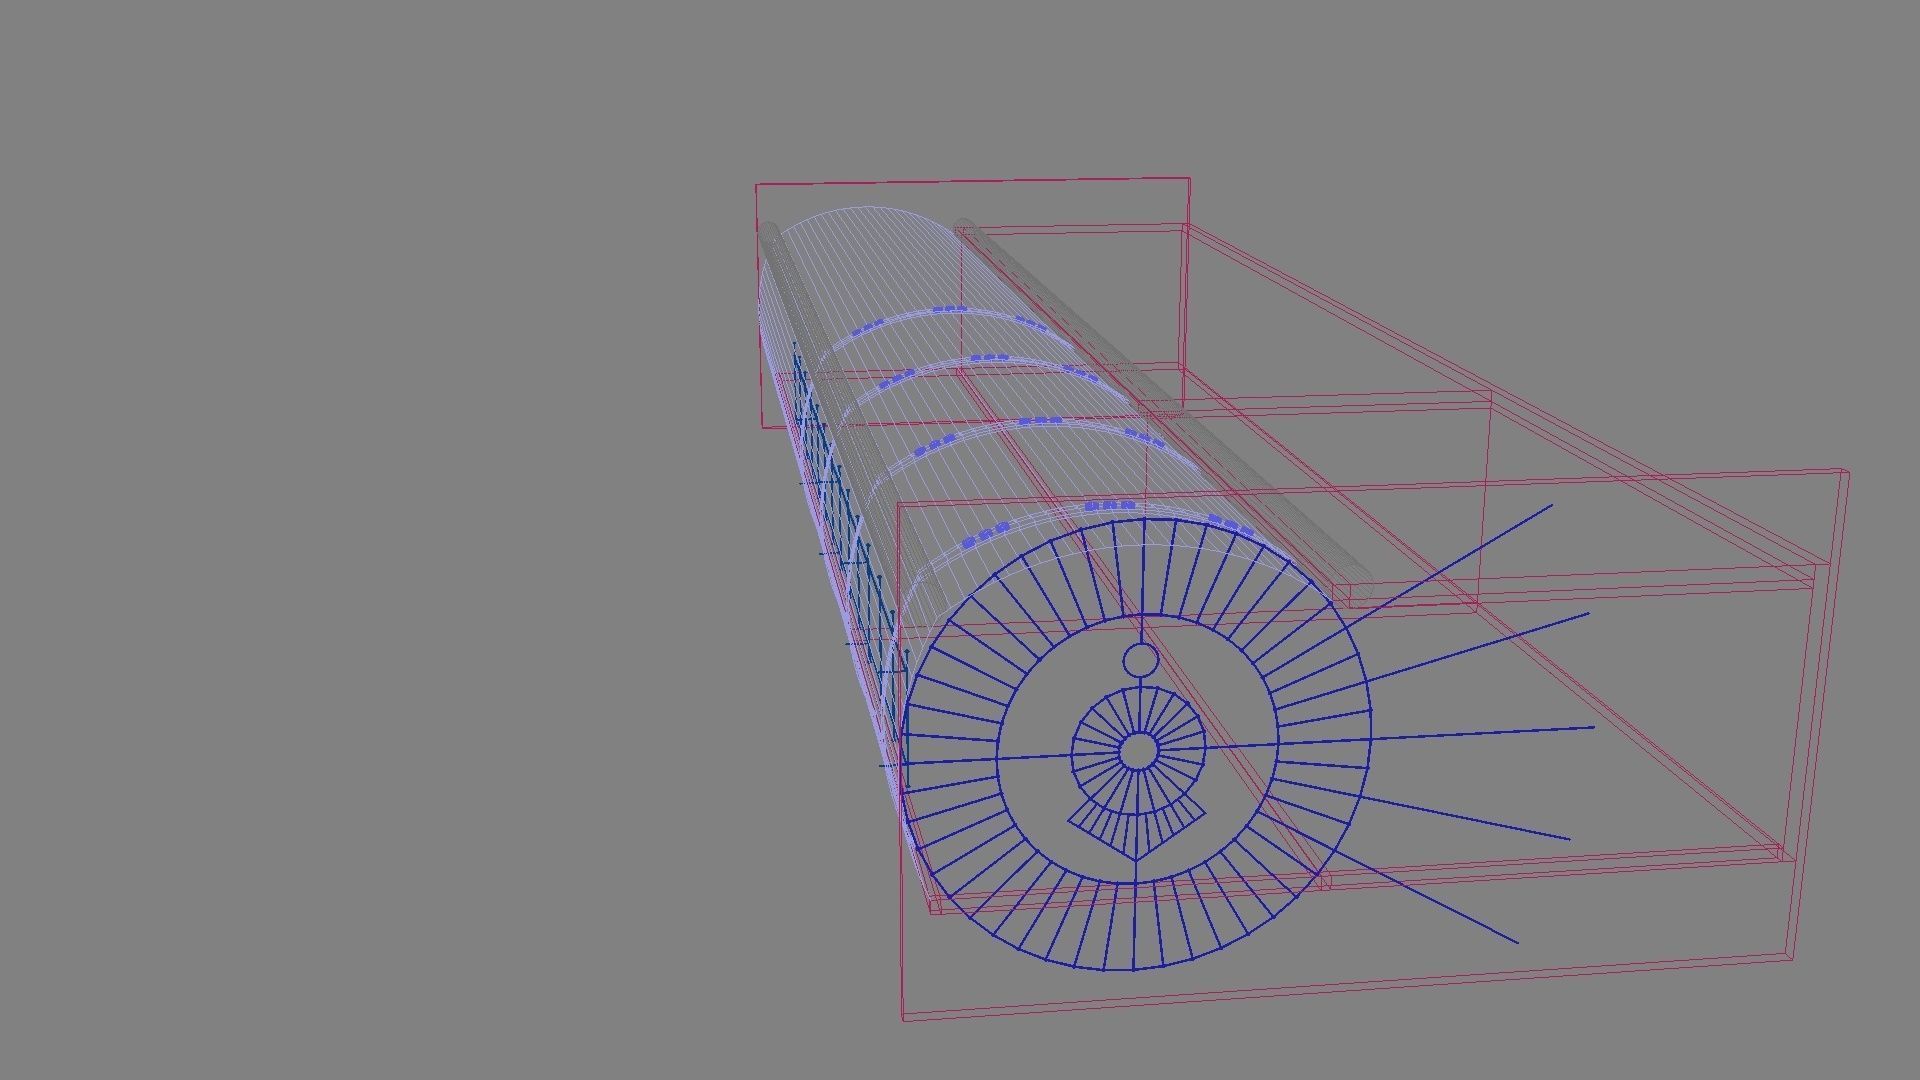Select the top-right corner of the rear red rectangle

pyautogui.click(x=1189, y=179)
